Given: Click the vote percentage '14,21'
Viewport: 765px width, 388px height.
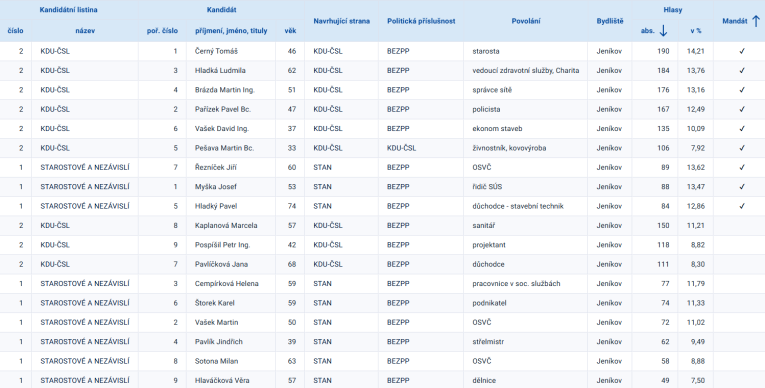Looking at the screenshot, I should [x=695, y=51].
